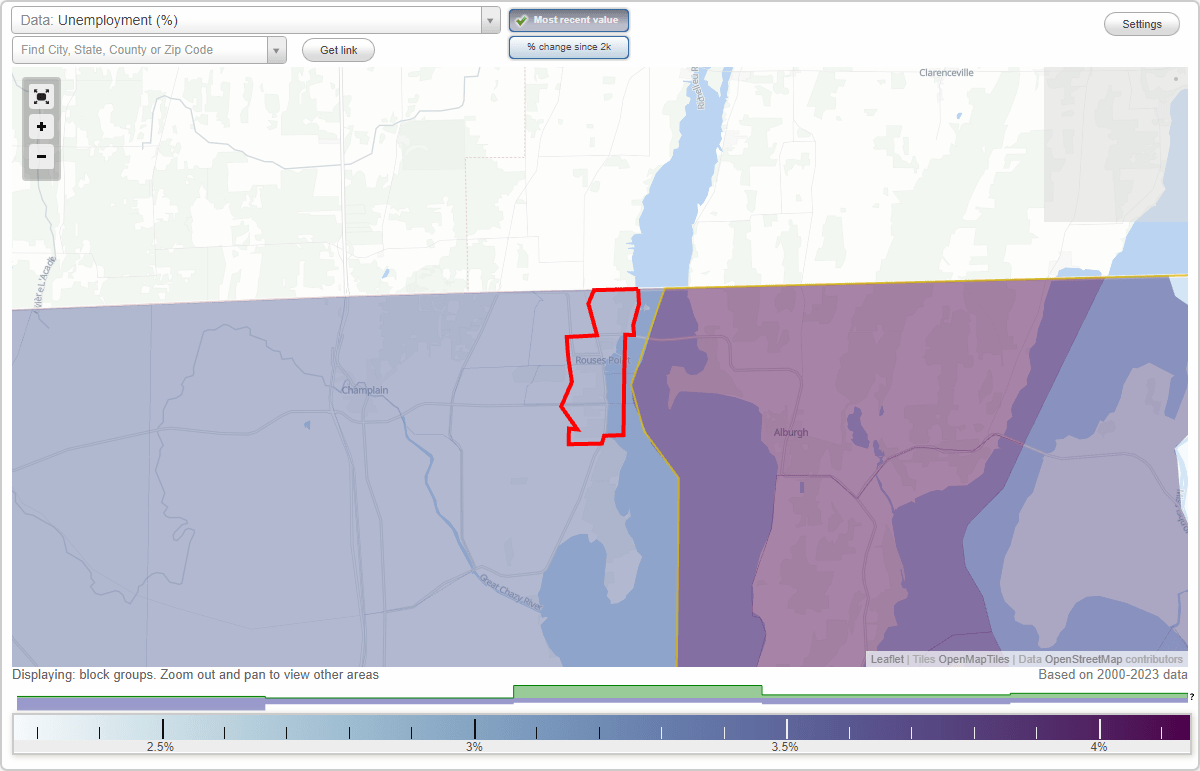Select the red-outlined Rouses Point block group
The width and height of the screenshot is (1200, 771).
pos(600,370)
